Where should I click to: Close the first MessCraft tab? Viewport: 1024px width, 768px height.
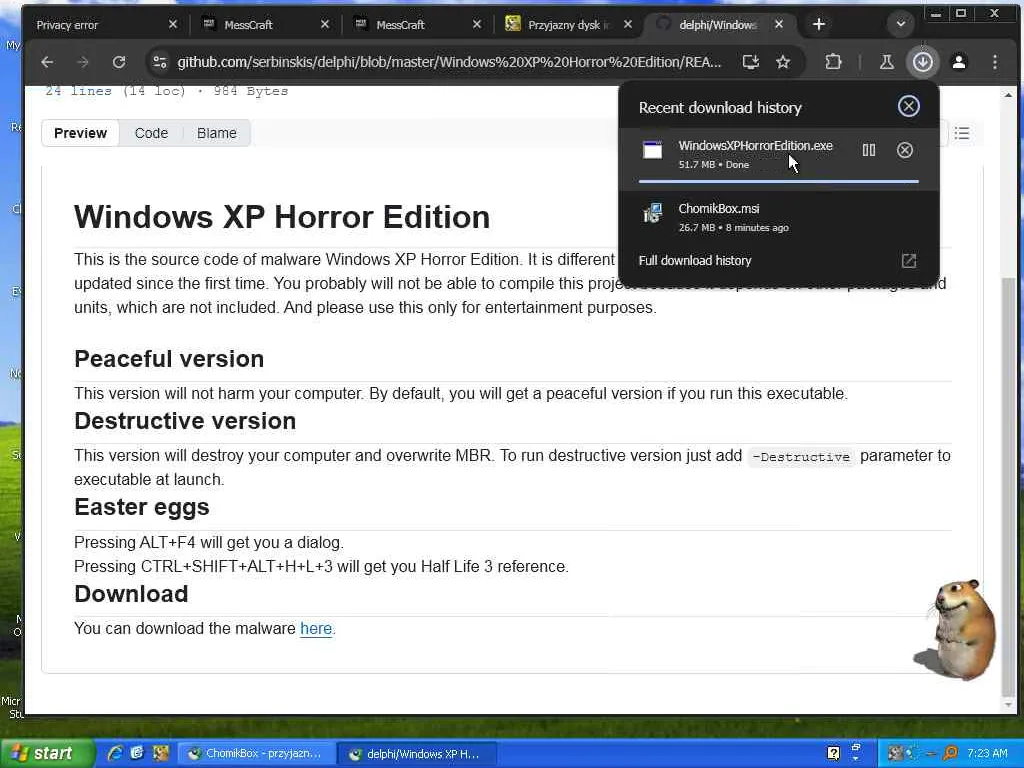325,24
